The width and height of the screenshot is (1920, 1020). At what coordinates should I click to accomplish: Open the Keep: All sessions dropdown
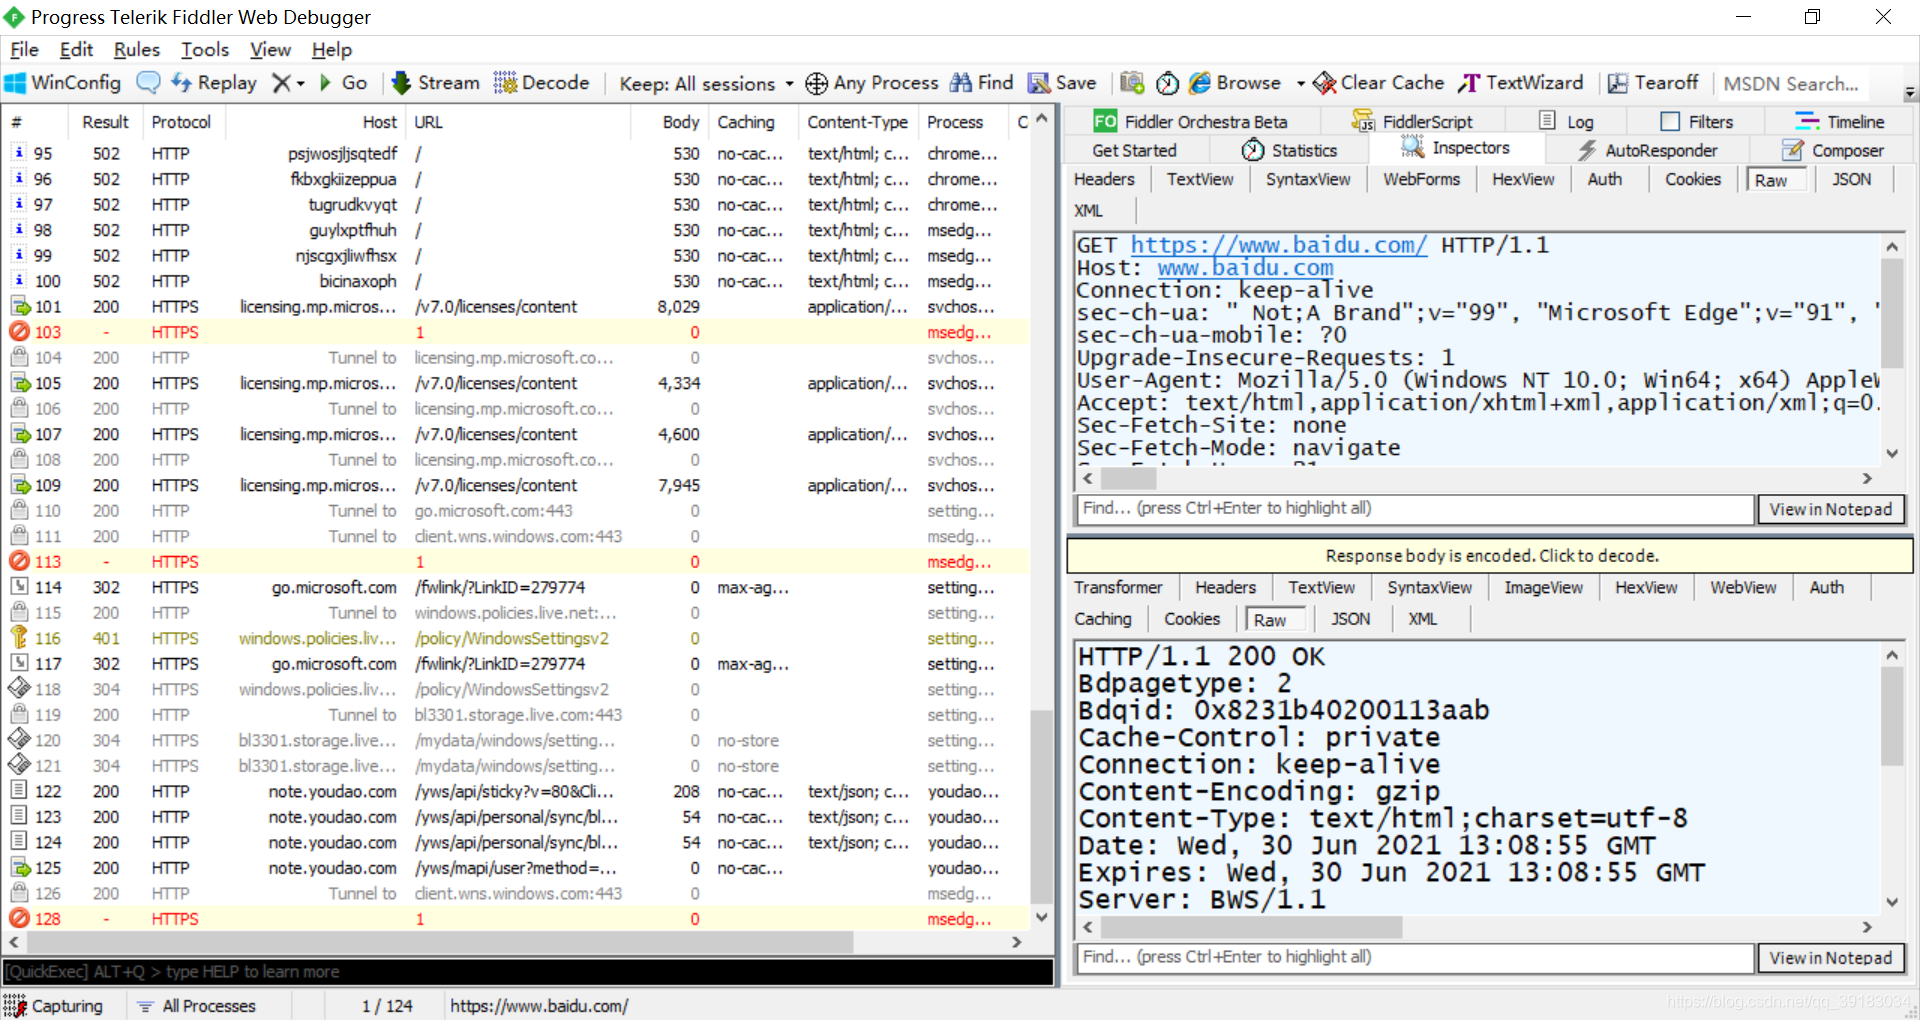click(706, 84)
